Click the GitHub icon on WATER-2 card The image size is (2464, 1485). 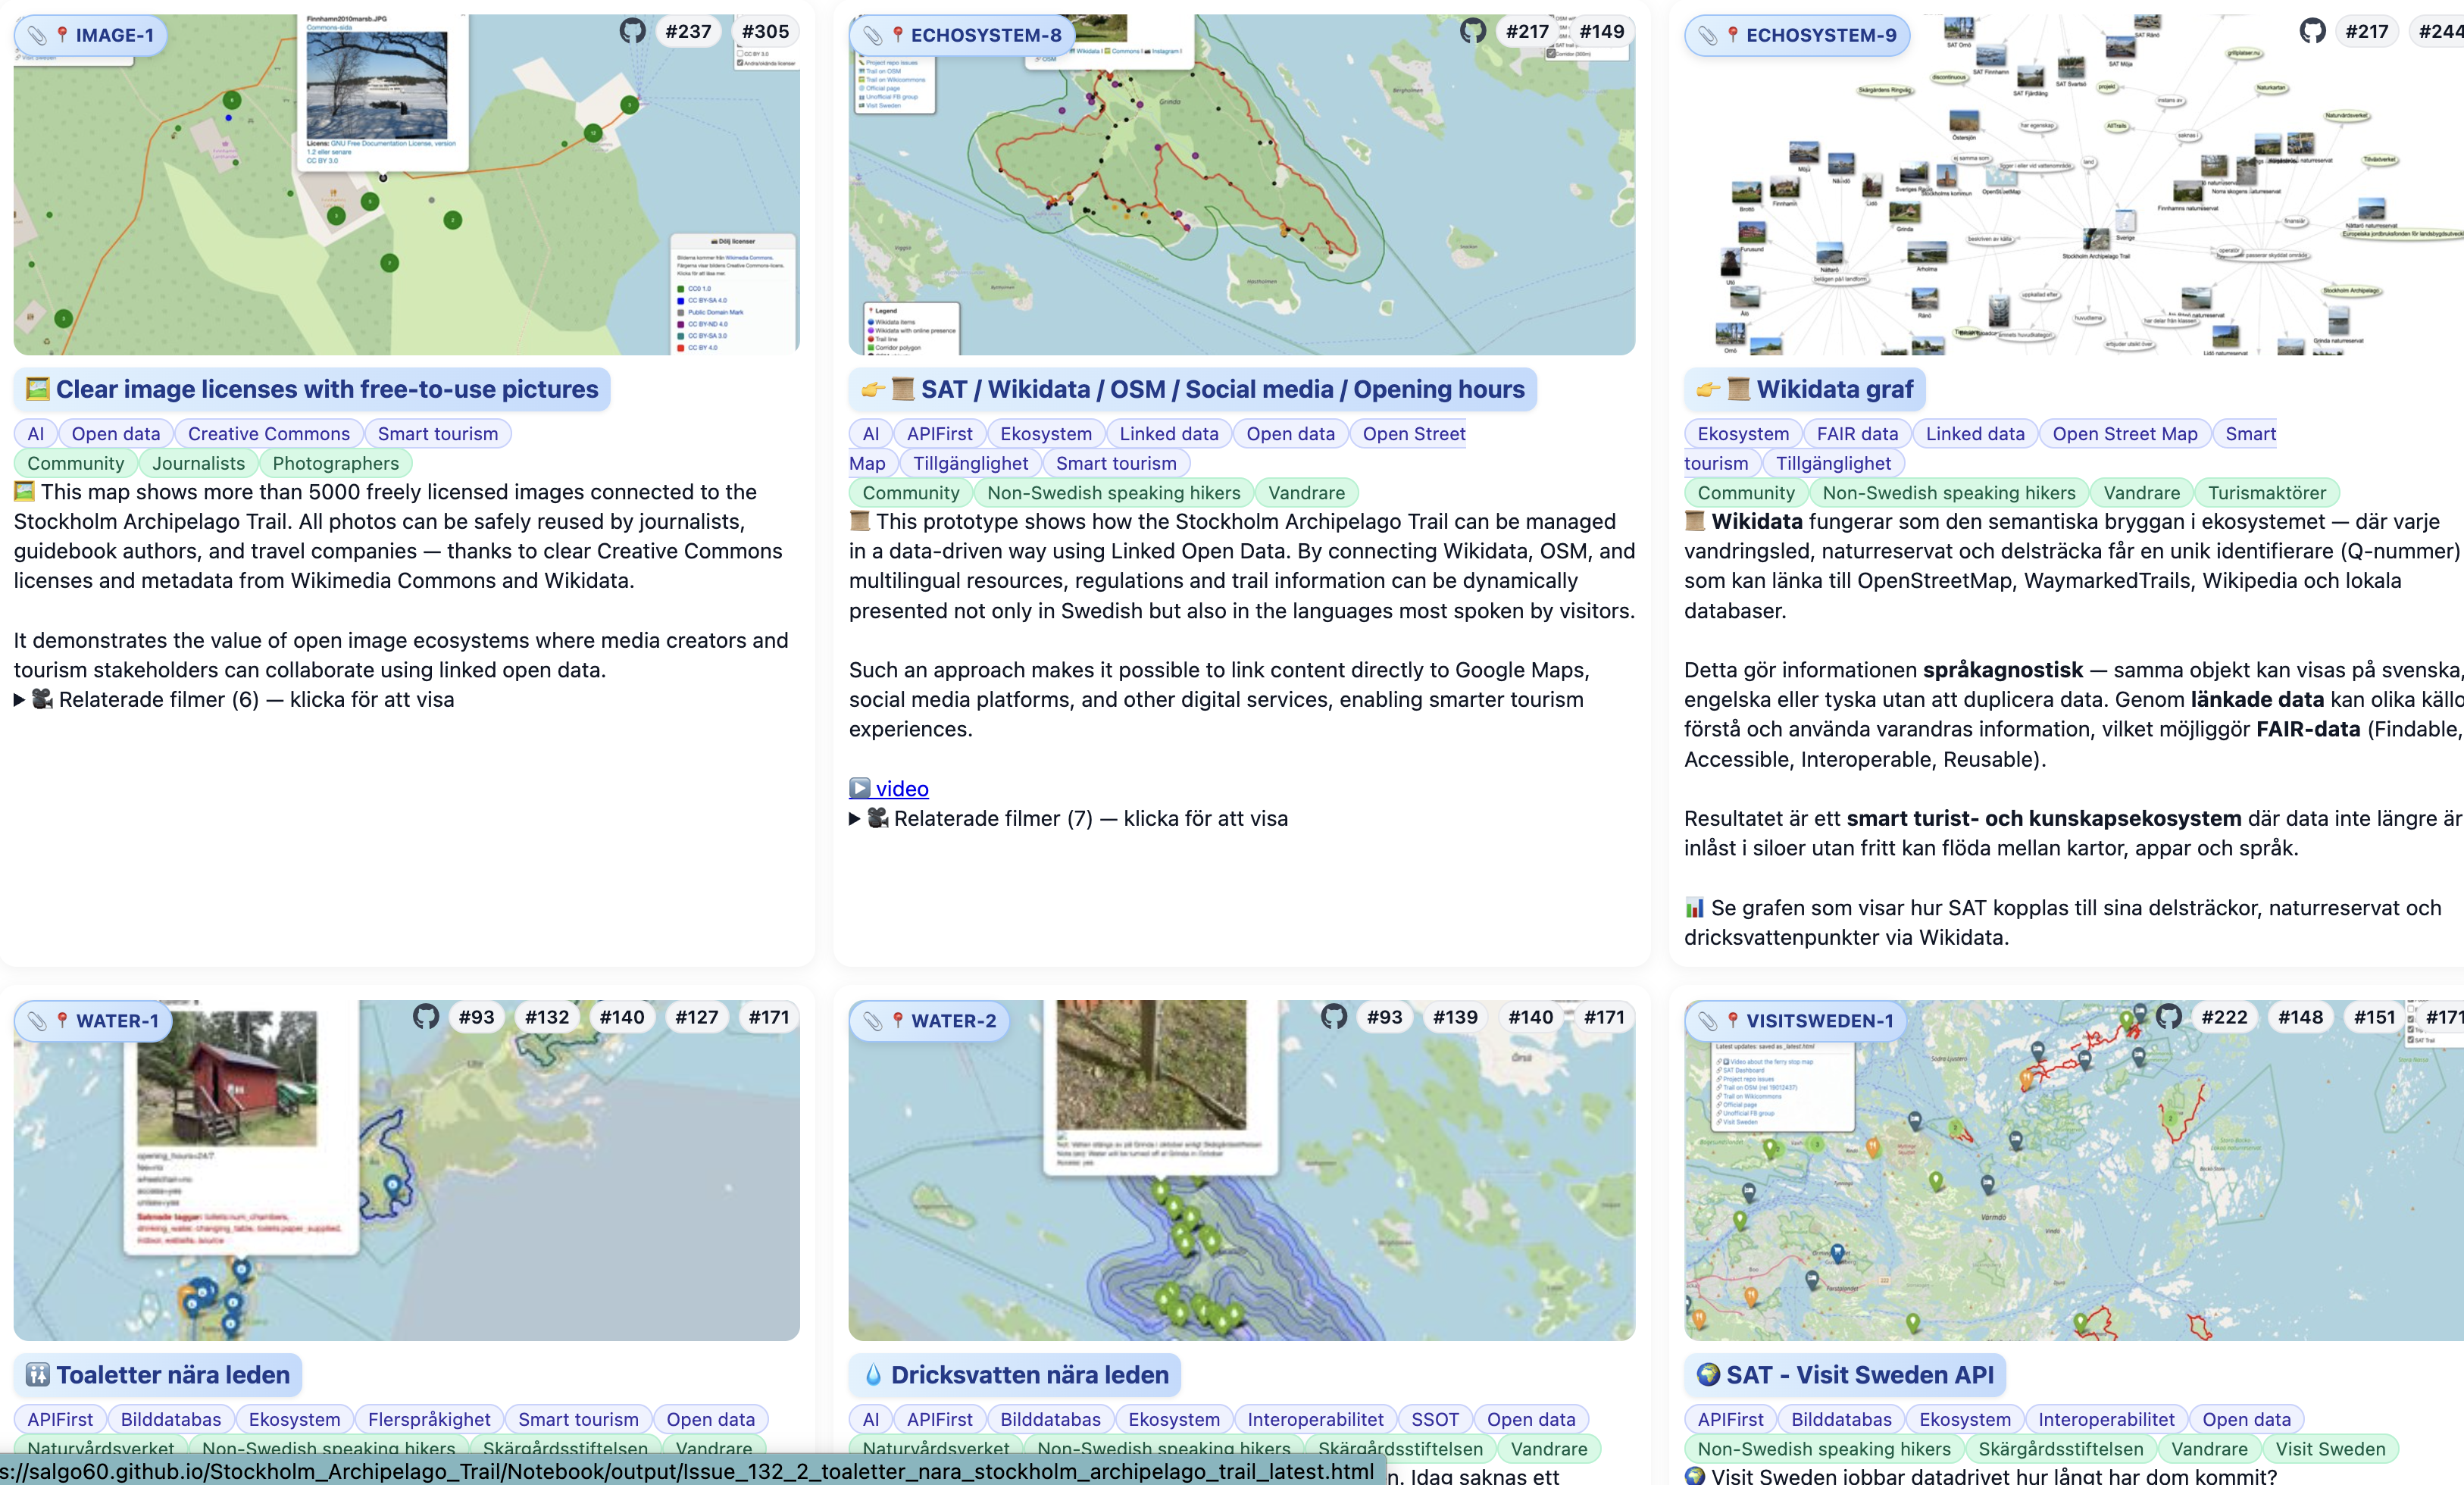pyautogui.click(x=1334, y=1017)
